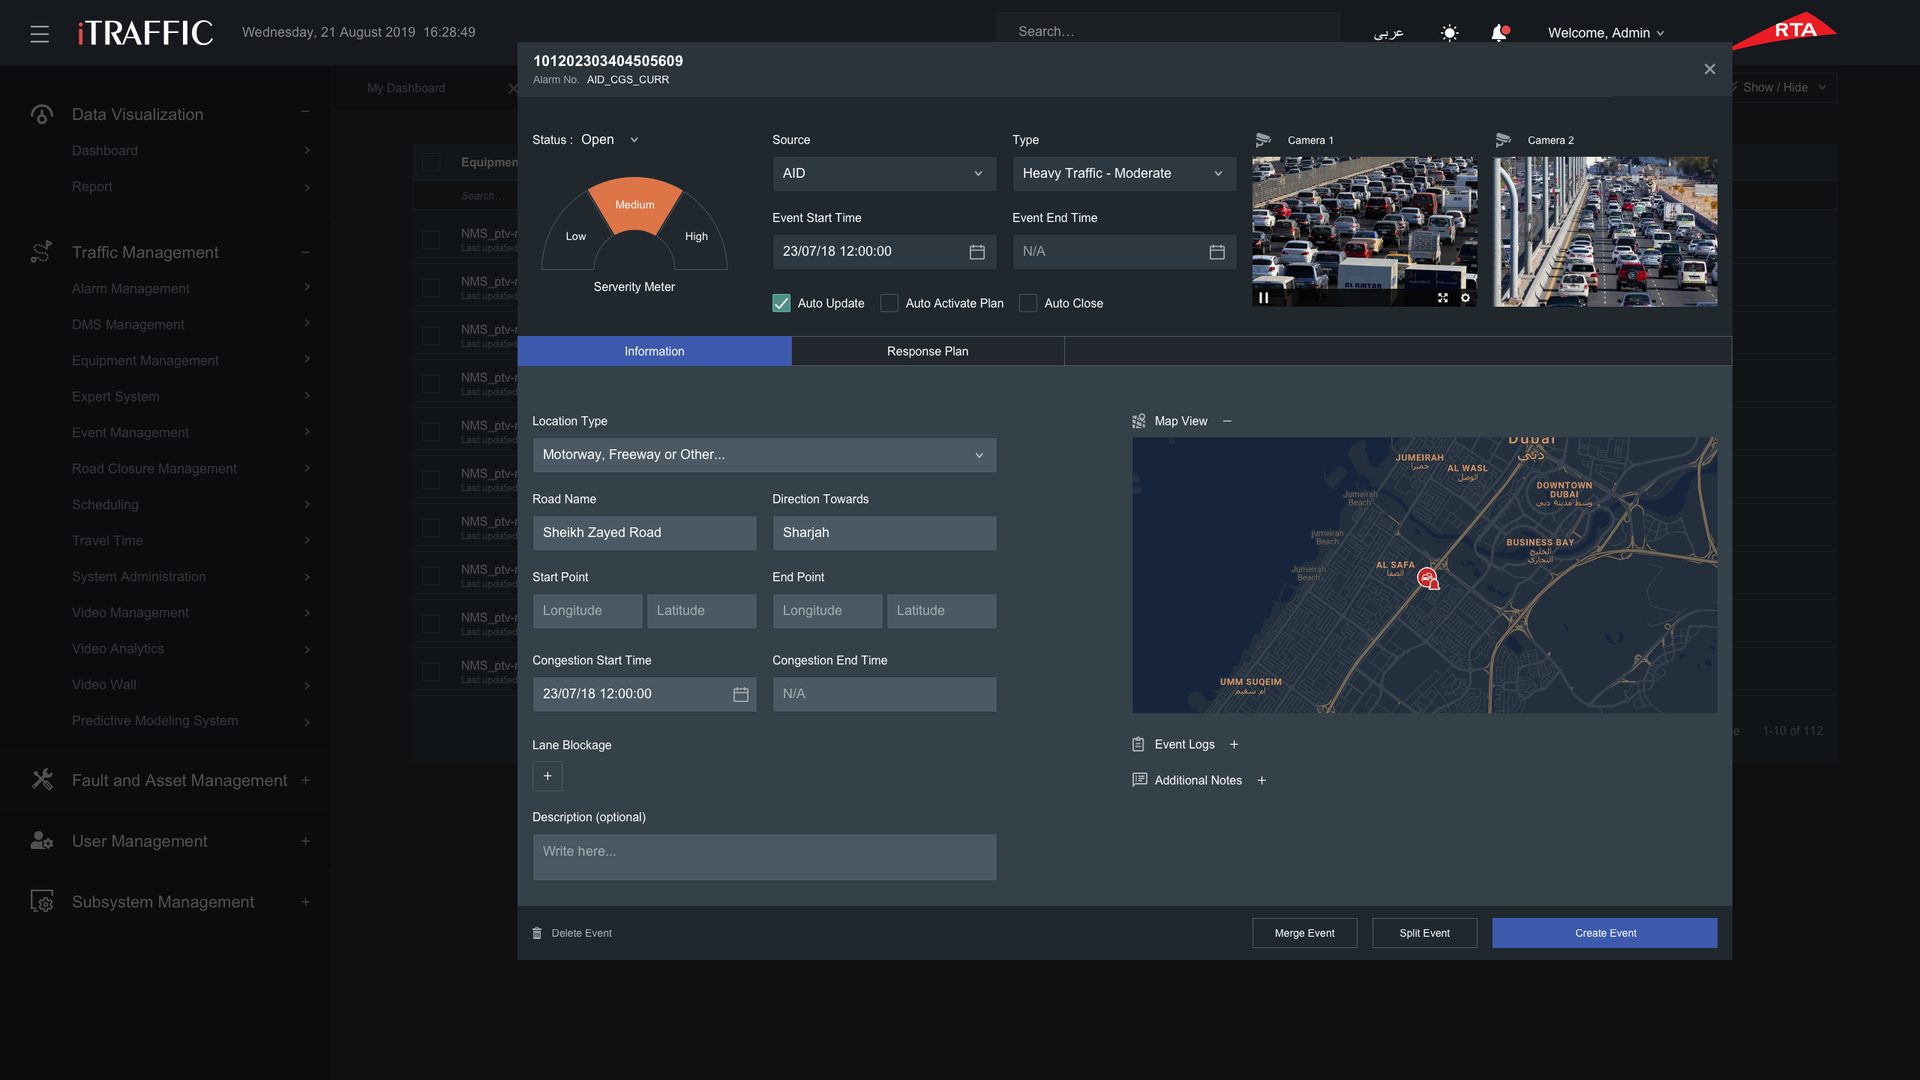The image size is (1920, 1080).
Task: Click the Delete Event trash icon
Action: (x=537, y=933)
